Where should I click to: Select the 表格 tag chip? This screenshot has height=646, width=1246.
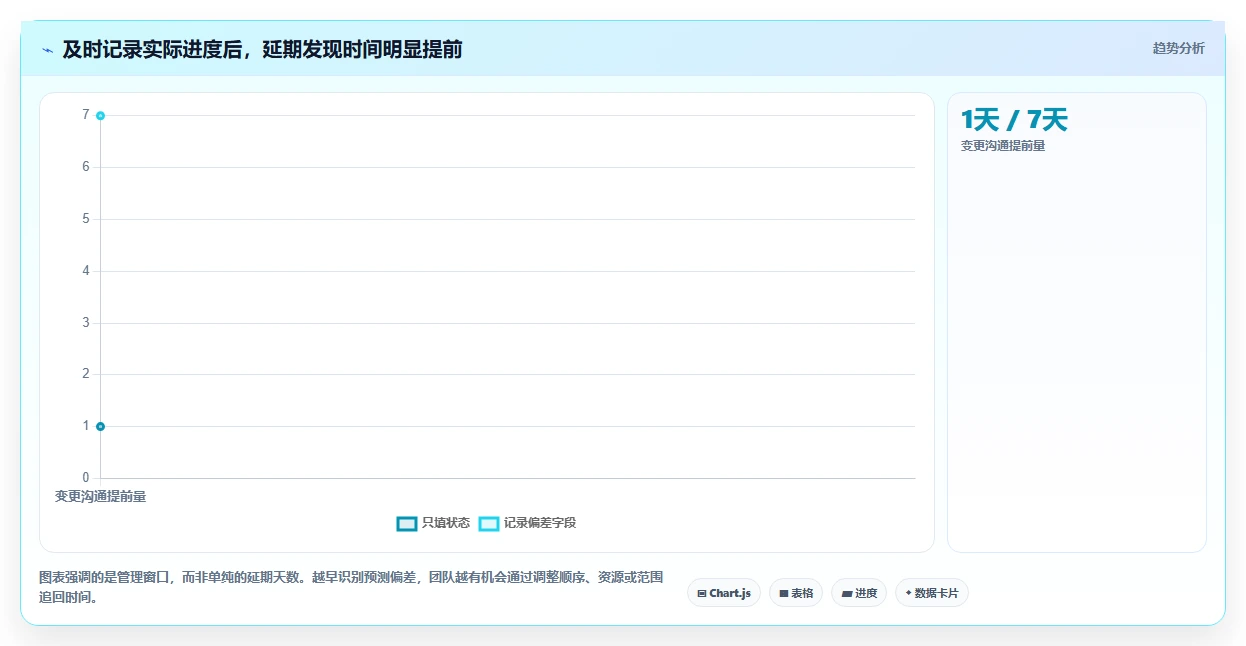pyautogui.click(x=796, y=593)
